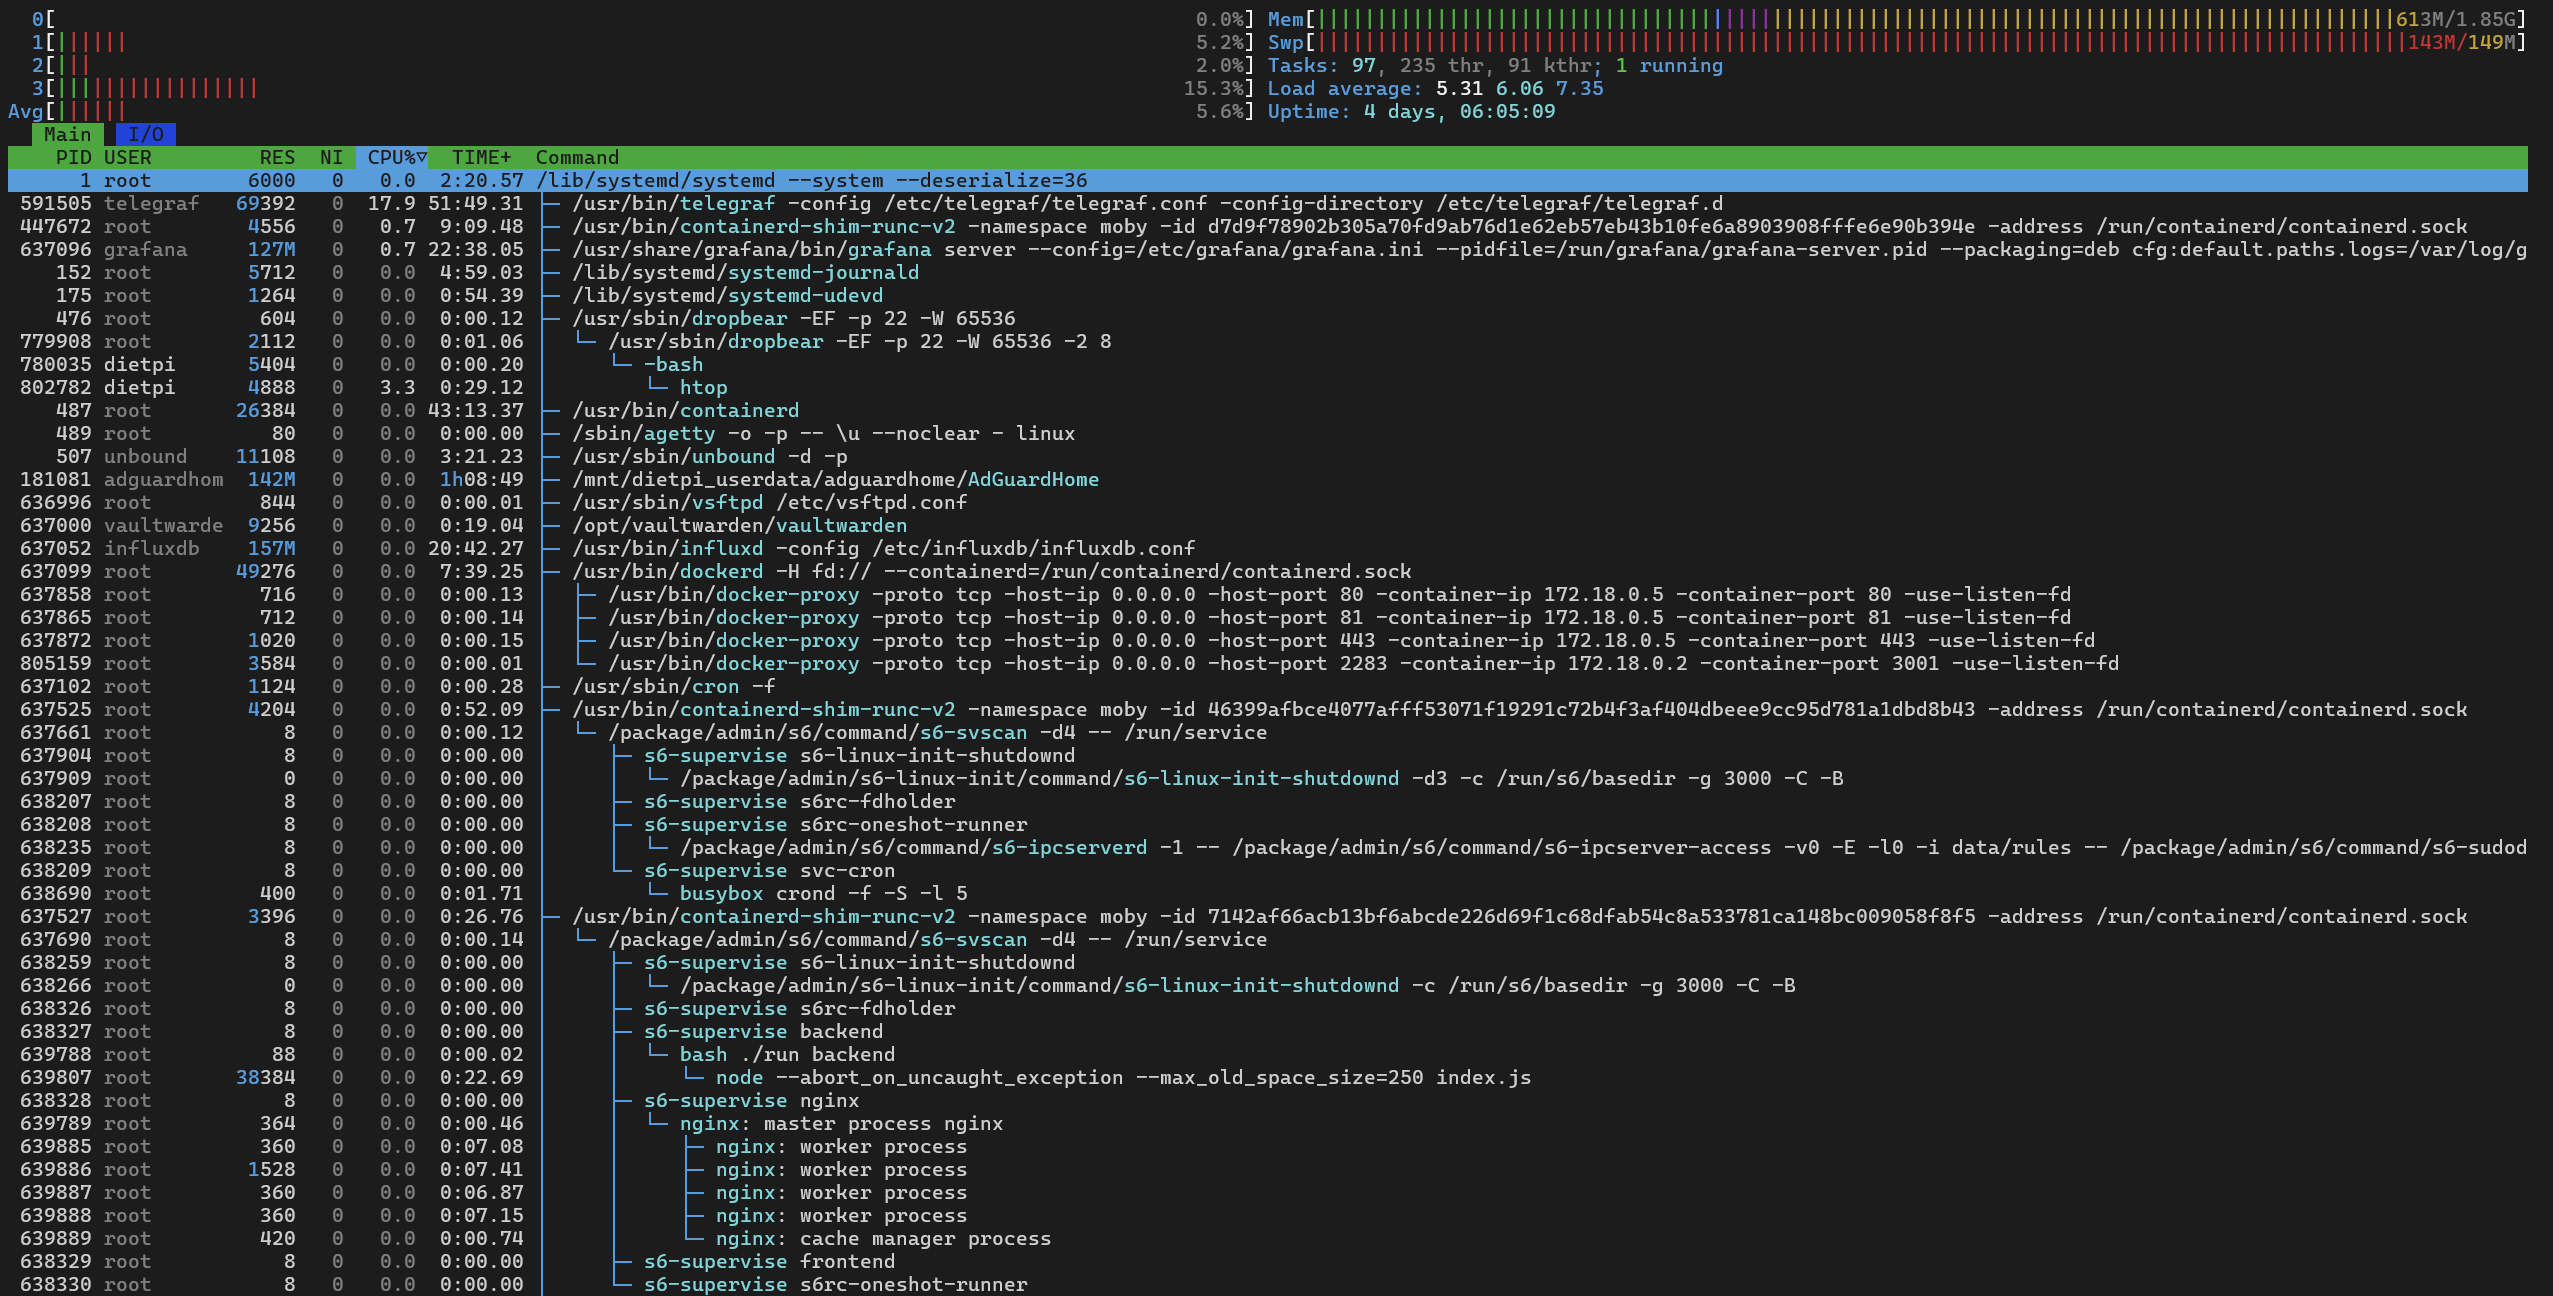Click the Avg CPU meter
This screenshot has width=2553, height=1296.
tap(632, 111)
